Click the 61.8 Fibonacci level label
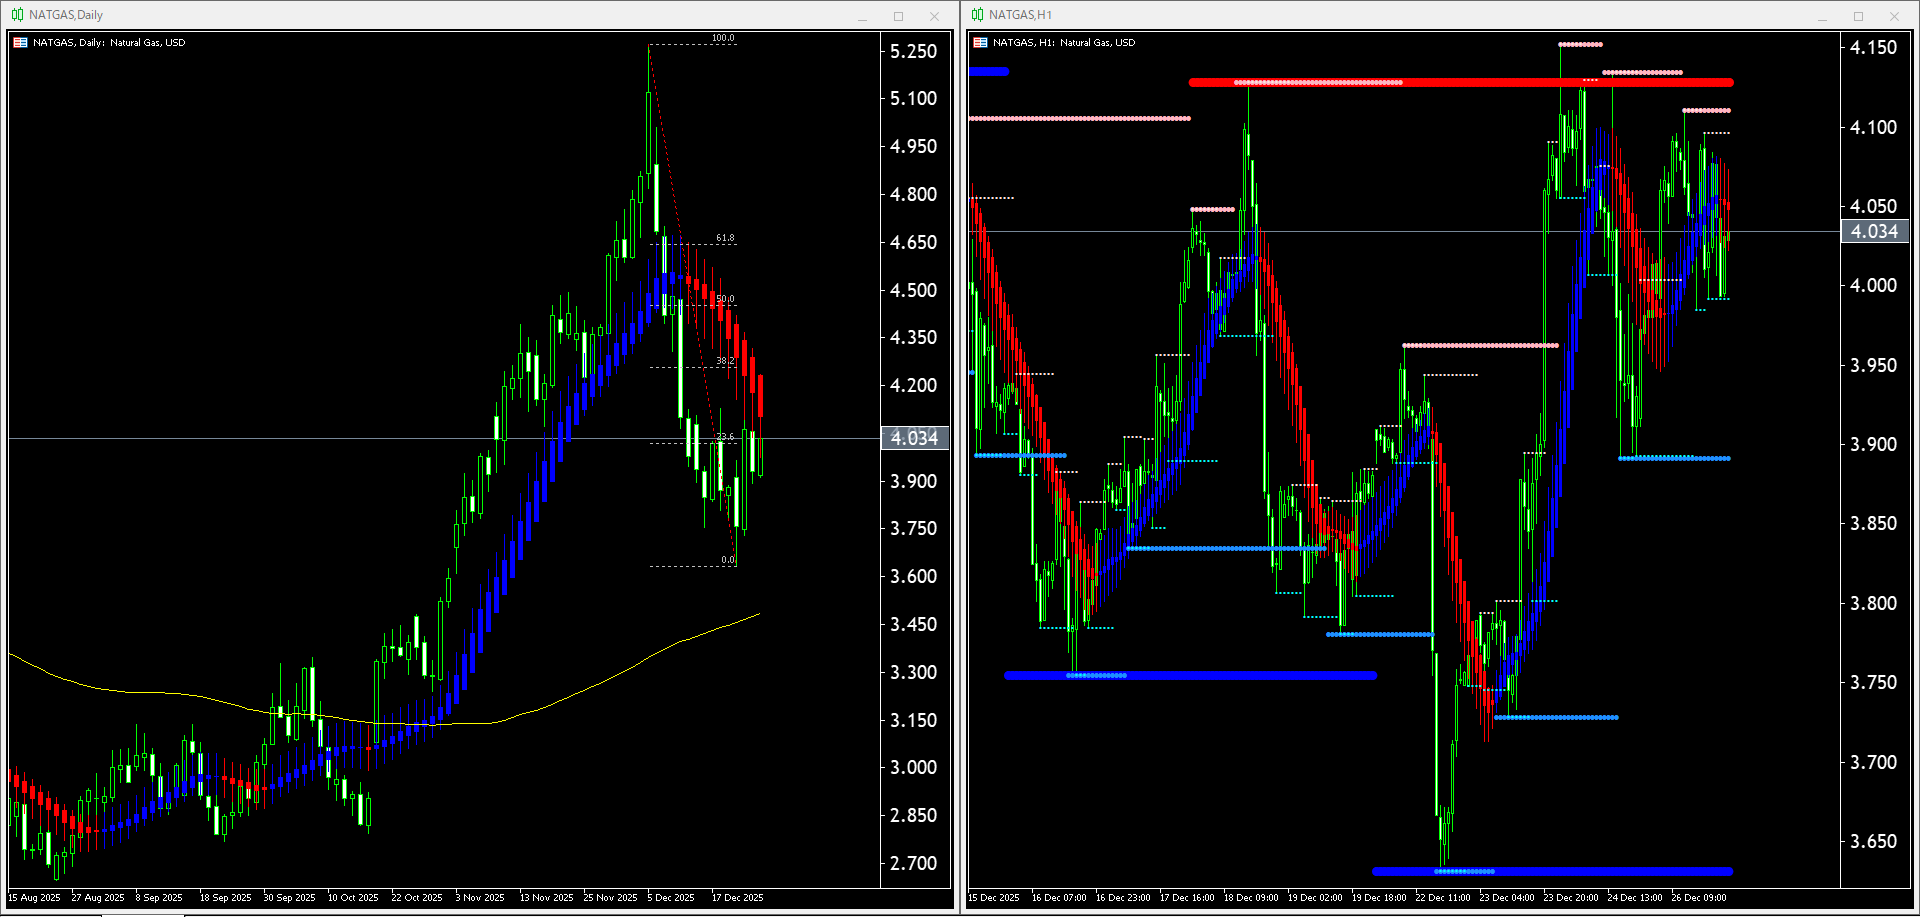Viewport: 1920px width, 917px height. [725, 238]
